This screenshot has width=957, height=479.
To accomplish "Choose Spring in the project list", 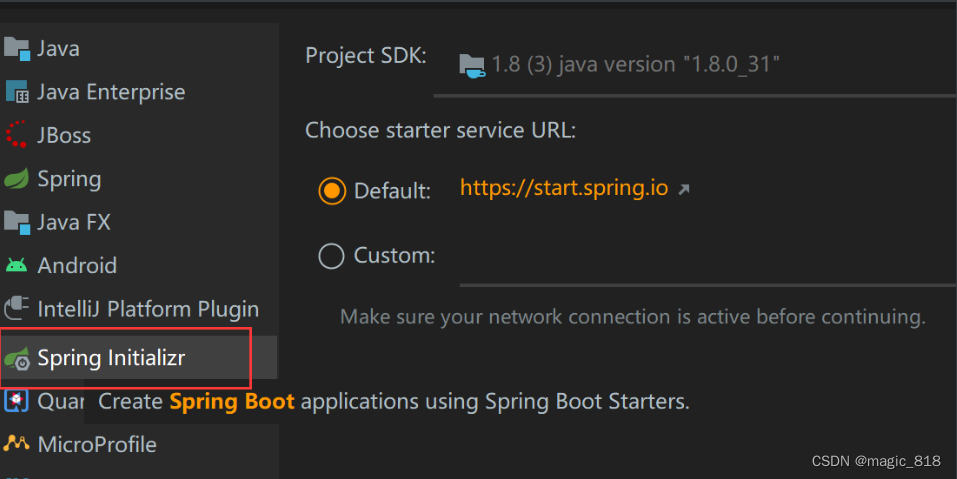I will pyautogui.click(x=139, y=179).
